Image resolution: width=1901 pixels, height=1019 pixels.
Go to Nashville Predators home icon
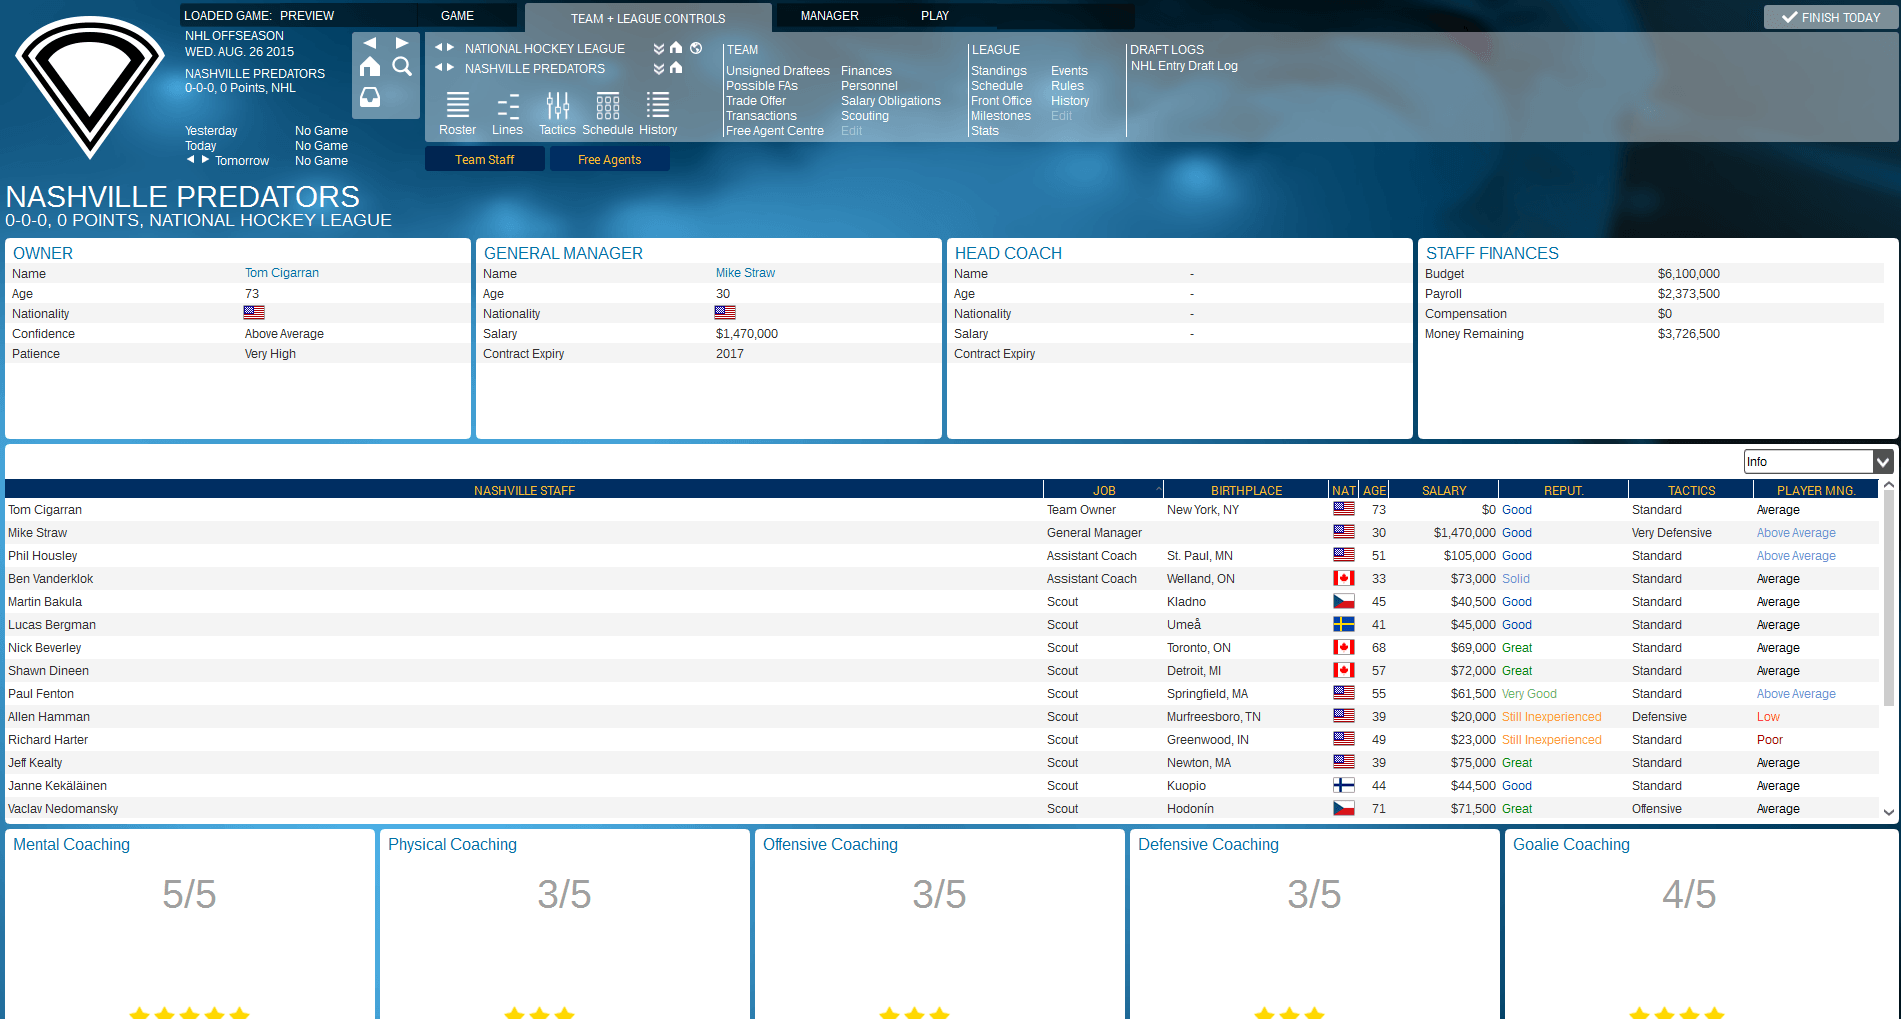pyautogui.click(x=676, y=68)
